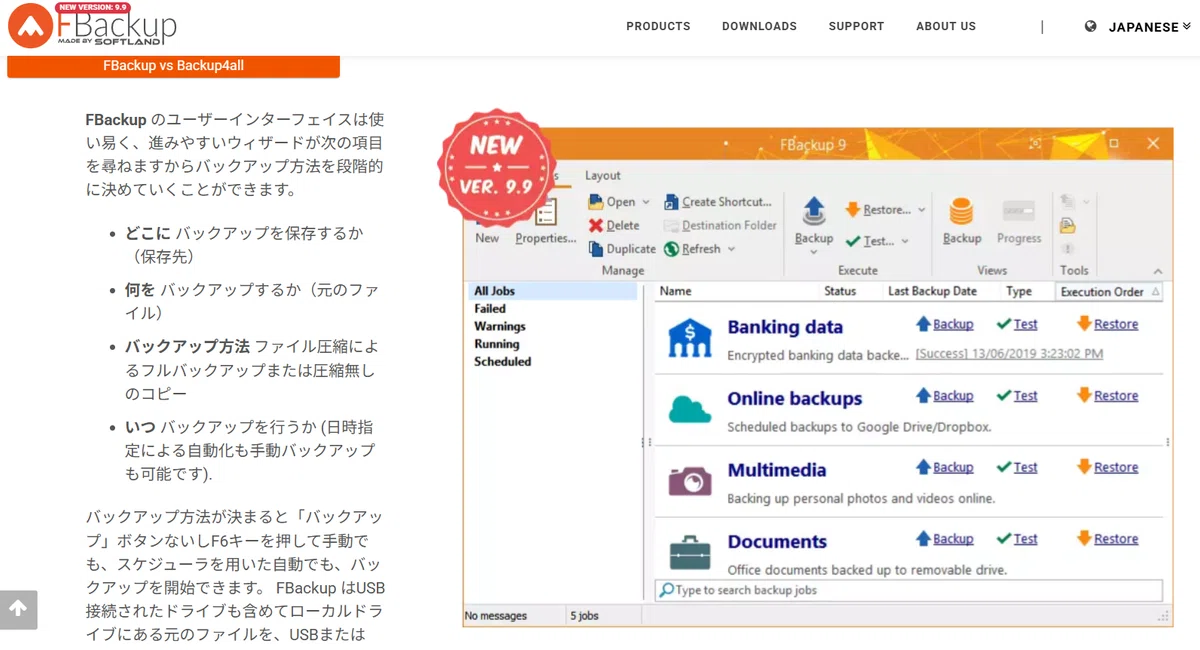Expand the dropdown arrow under the Execute Backup button

click(x=814, y=252)
